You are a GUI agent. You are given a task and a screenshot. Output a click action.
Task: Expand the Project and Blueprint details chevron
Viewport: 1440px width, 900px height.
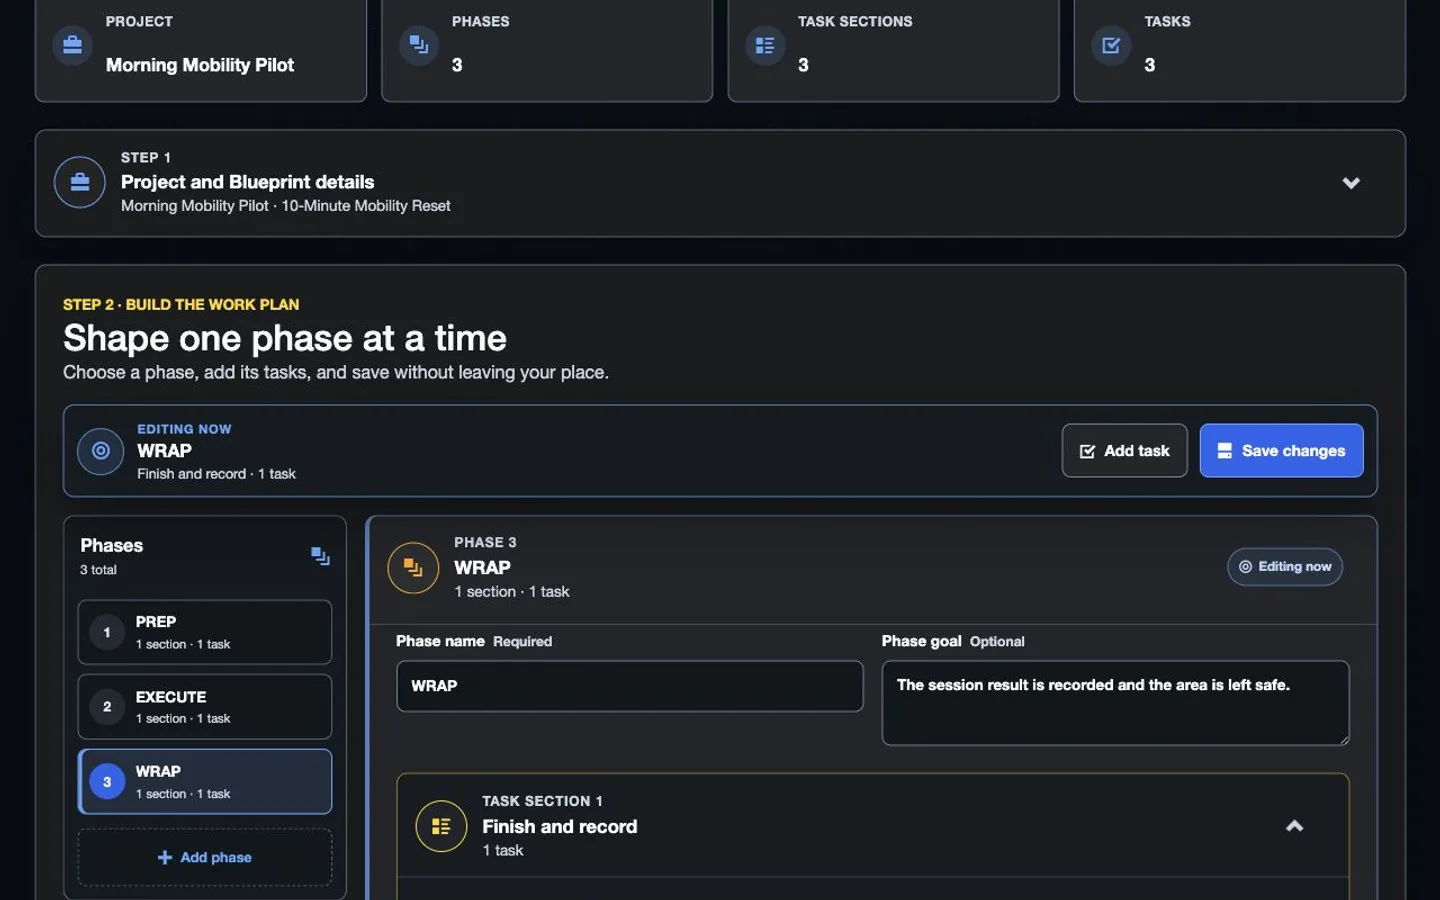coord(1351,183)
